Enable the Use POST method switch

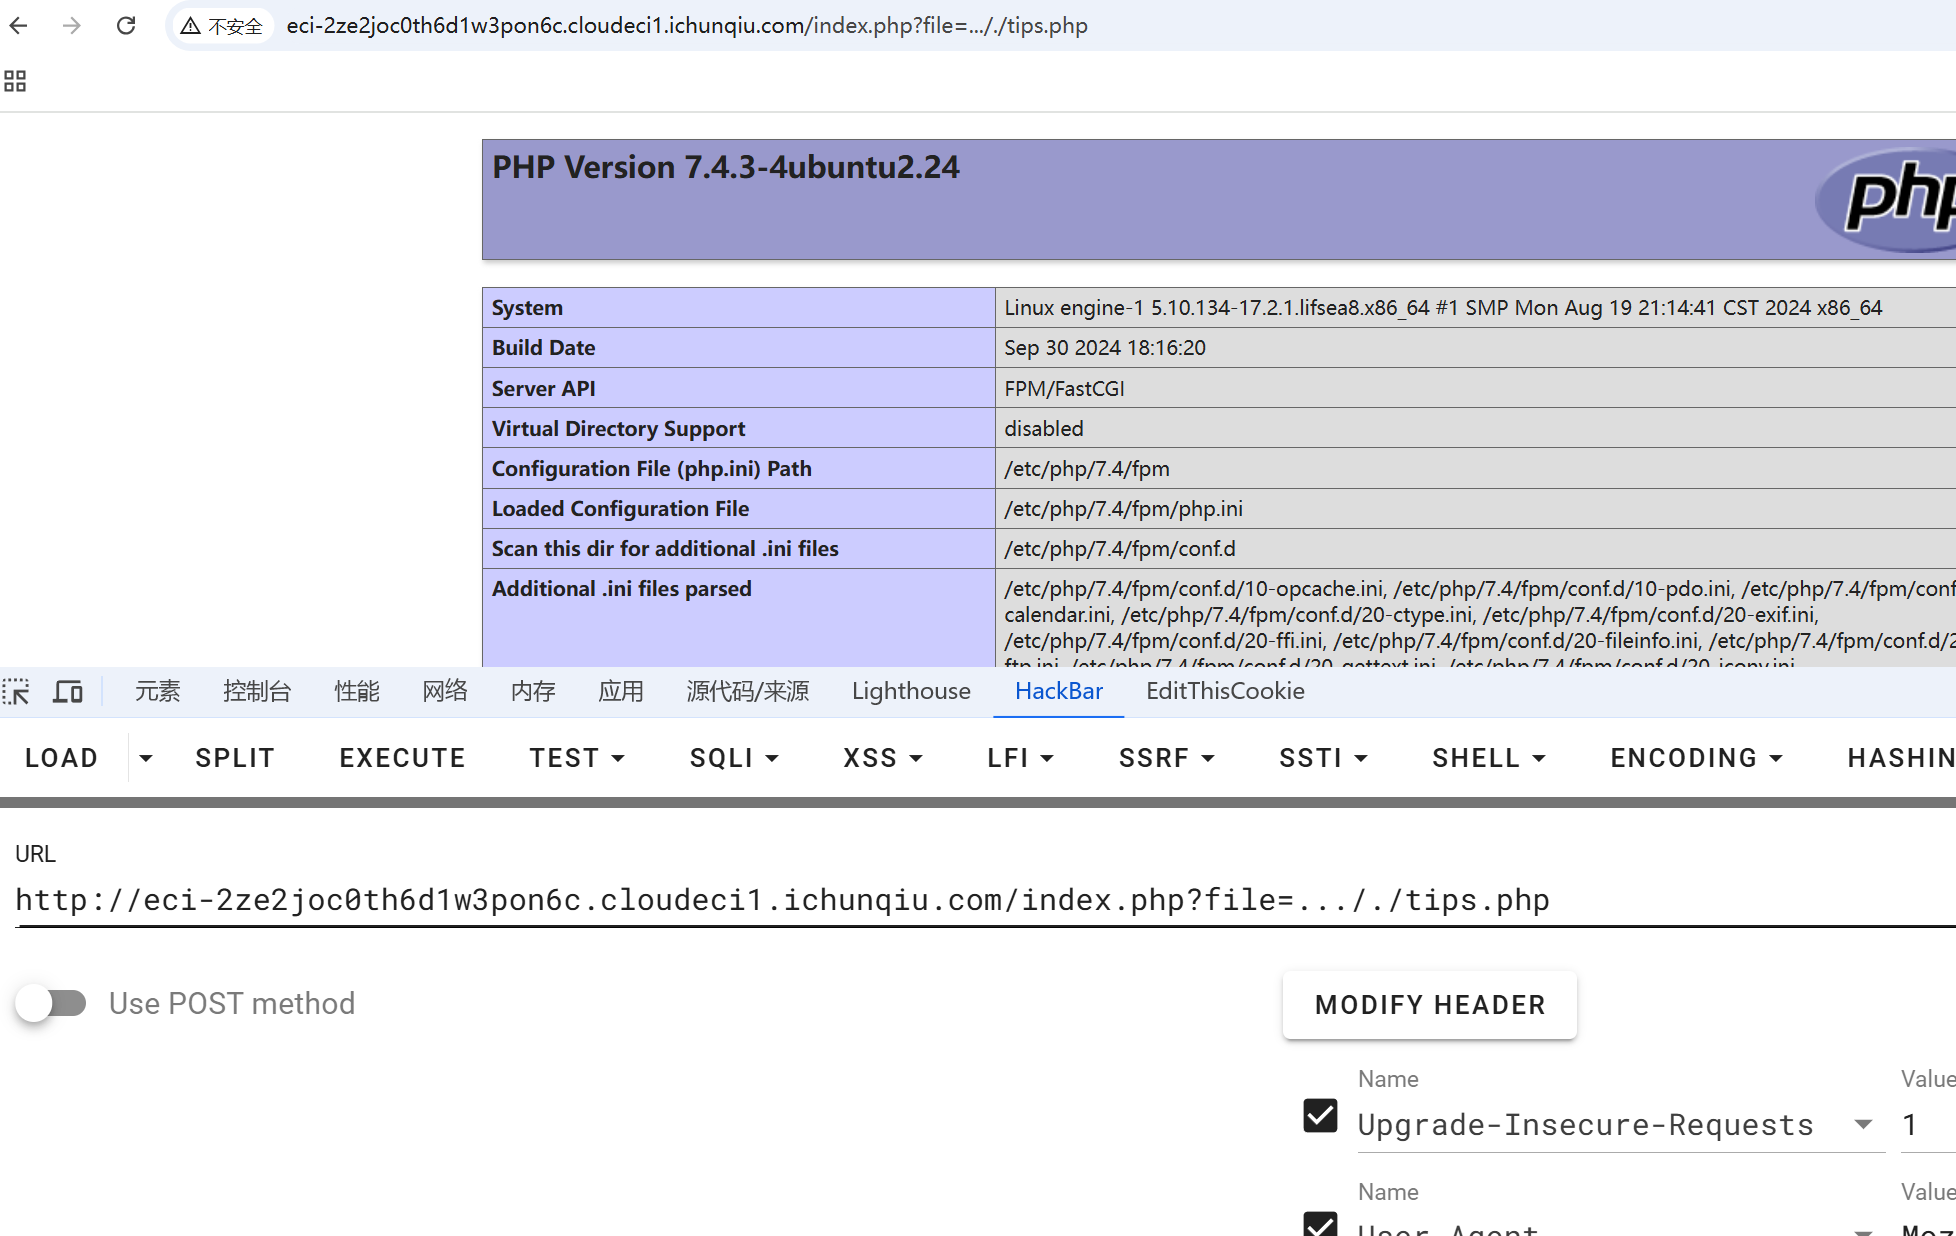(51, 1003)
